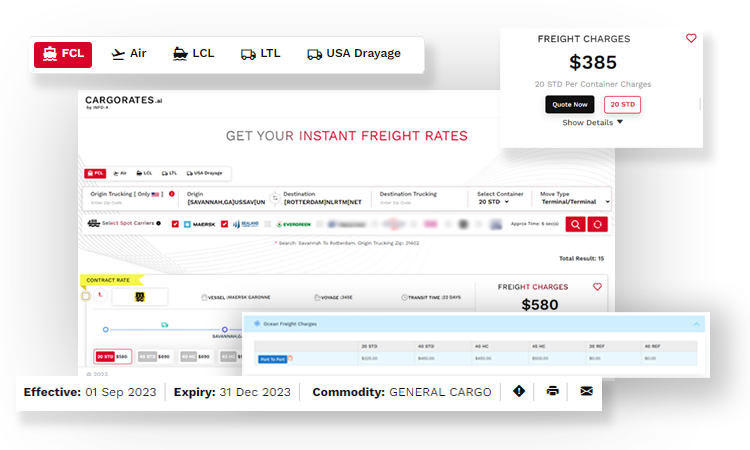Collapse the Ocean Freight Charges panel

[697, 324]
